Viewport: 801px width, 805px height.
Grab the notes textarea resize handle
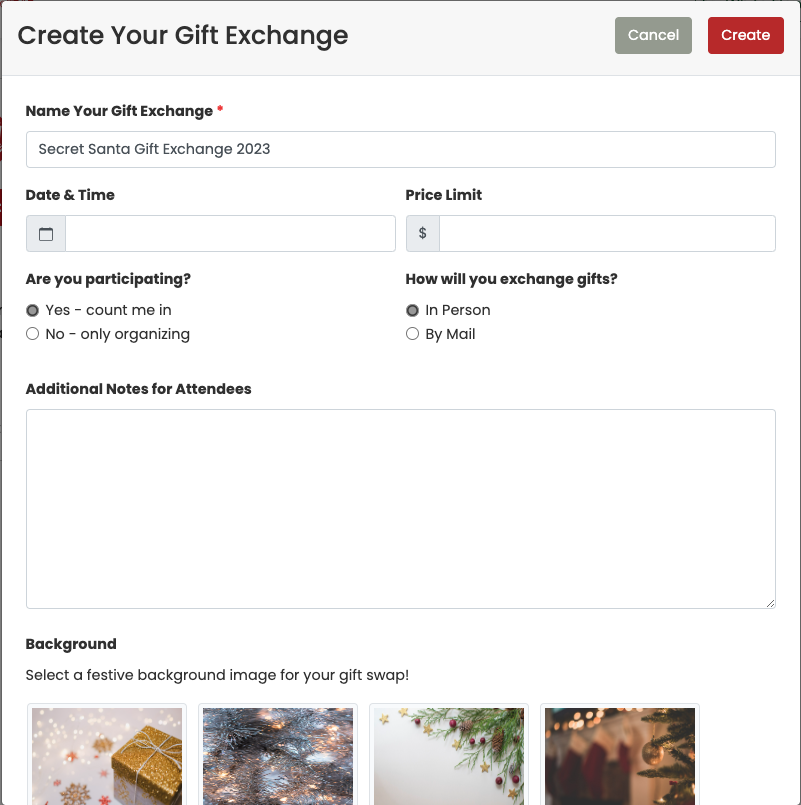769,602
